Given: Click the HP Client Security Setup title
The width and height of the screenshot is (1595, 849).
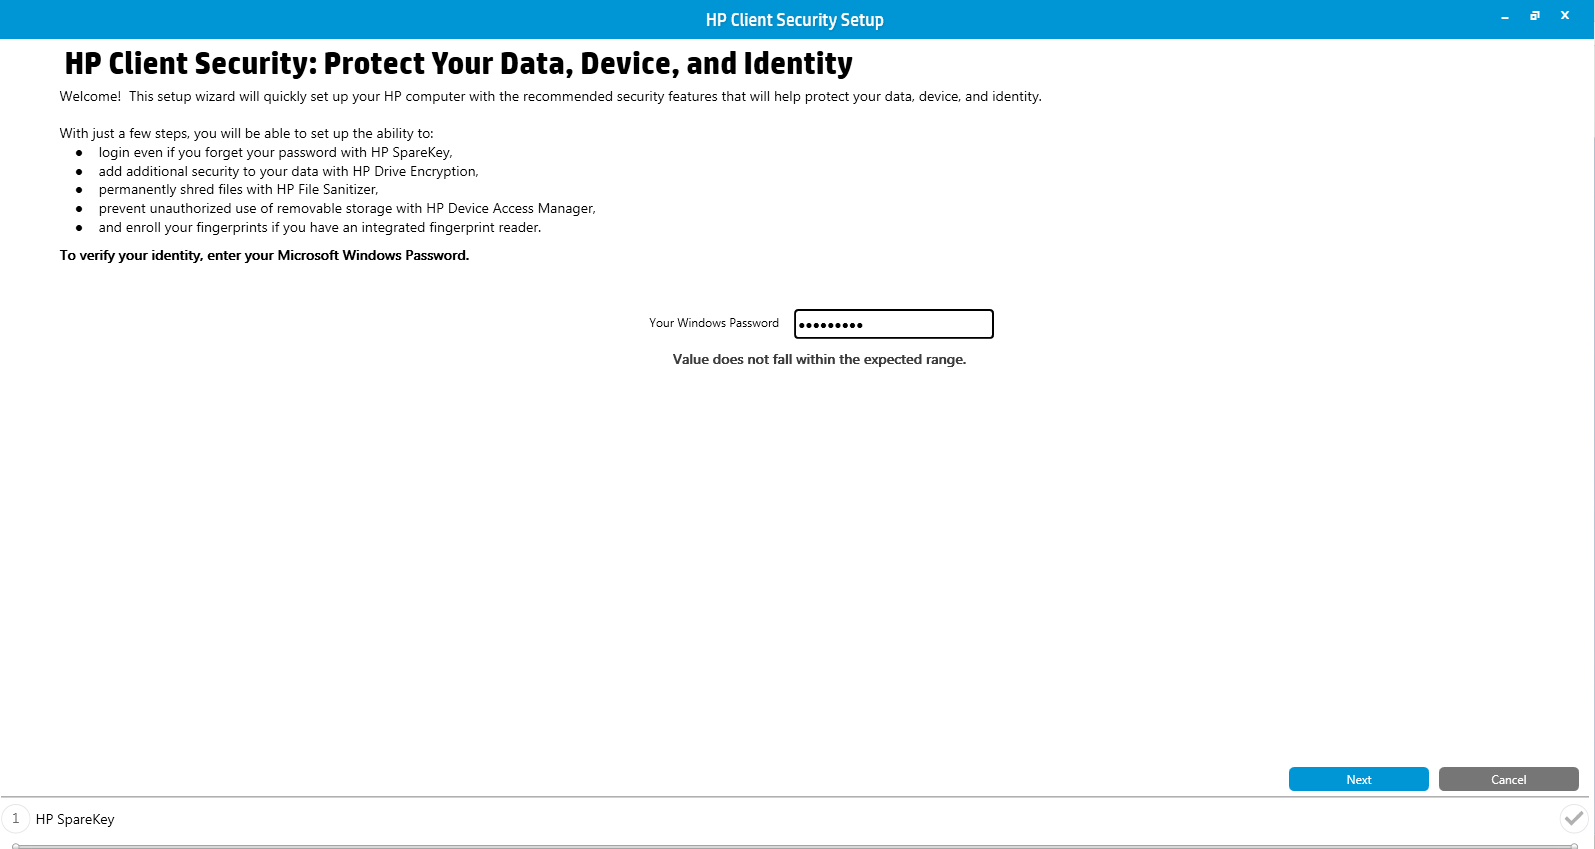Looking at the screenshot, I should coord(794,20).
